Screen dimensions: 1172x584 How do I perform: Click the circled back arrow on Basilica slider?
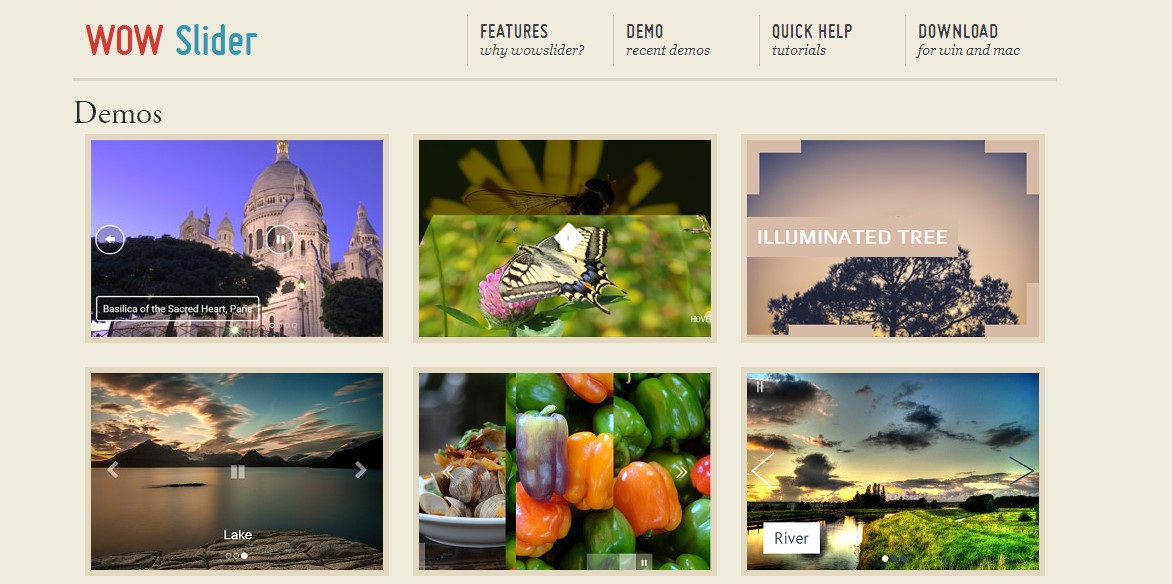[x=110, y=239]
